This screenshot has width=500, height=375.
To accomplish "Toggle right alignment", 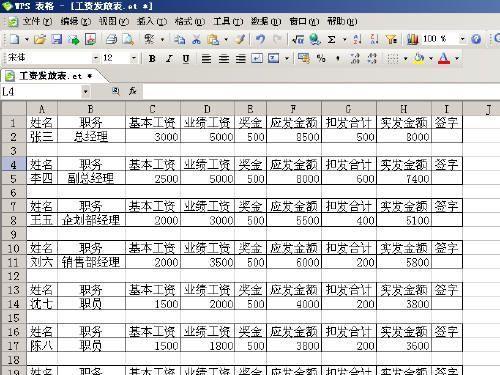I will coord(241,59).
